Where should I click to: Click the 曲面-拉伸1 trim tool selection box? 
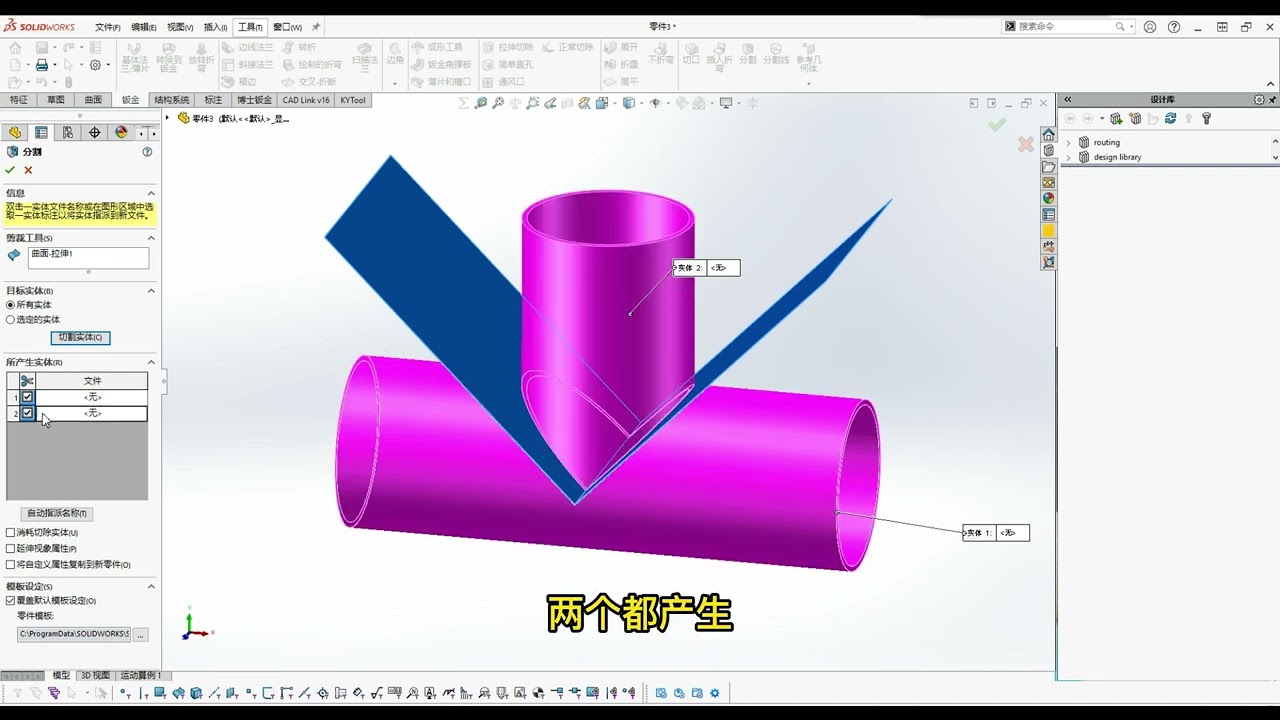click(x=88, y=257)
